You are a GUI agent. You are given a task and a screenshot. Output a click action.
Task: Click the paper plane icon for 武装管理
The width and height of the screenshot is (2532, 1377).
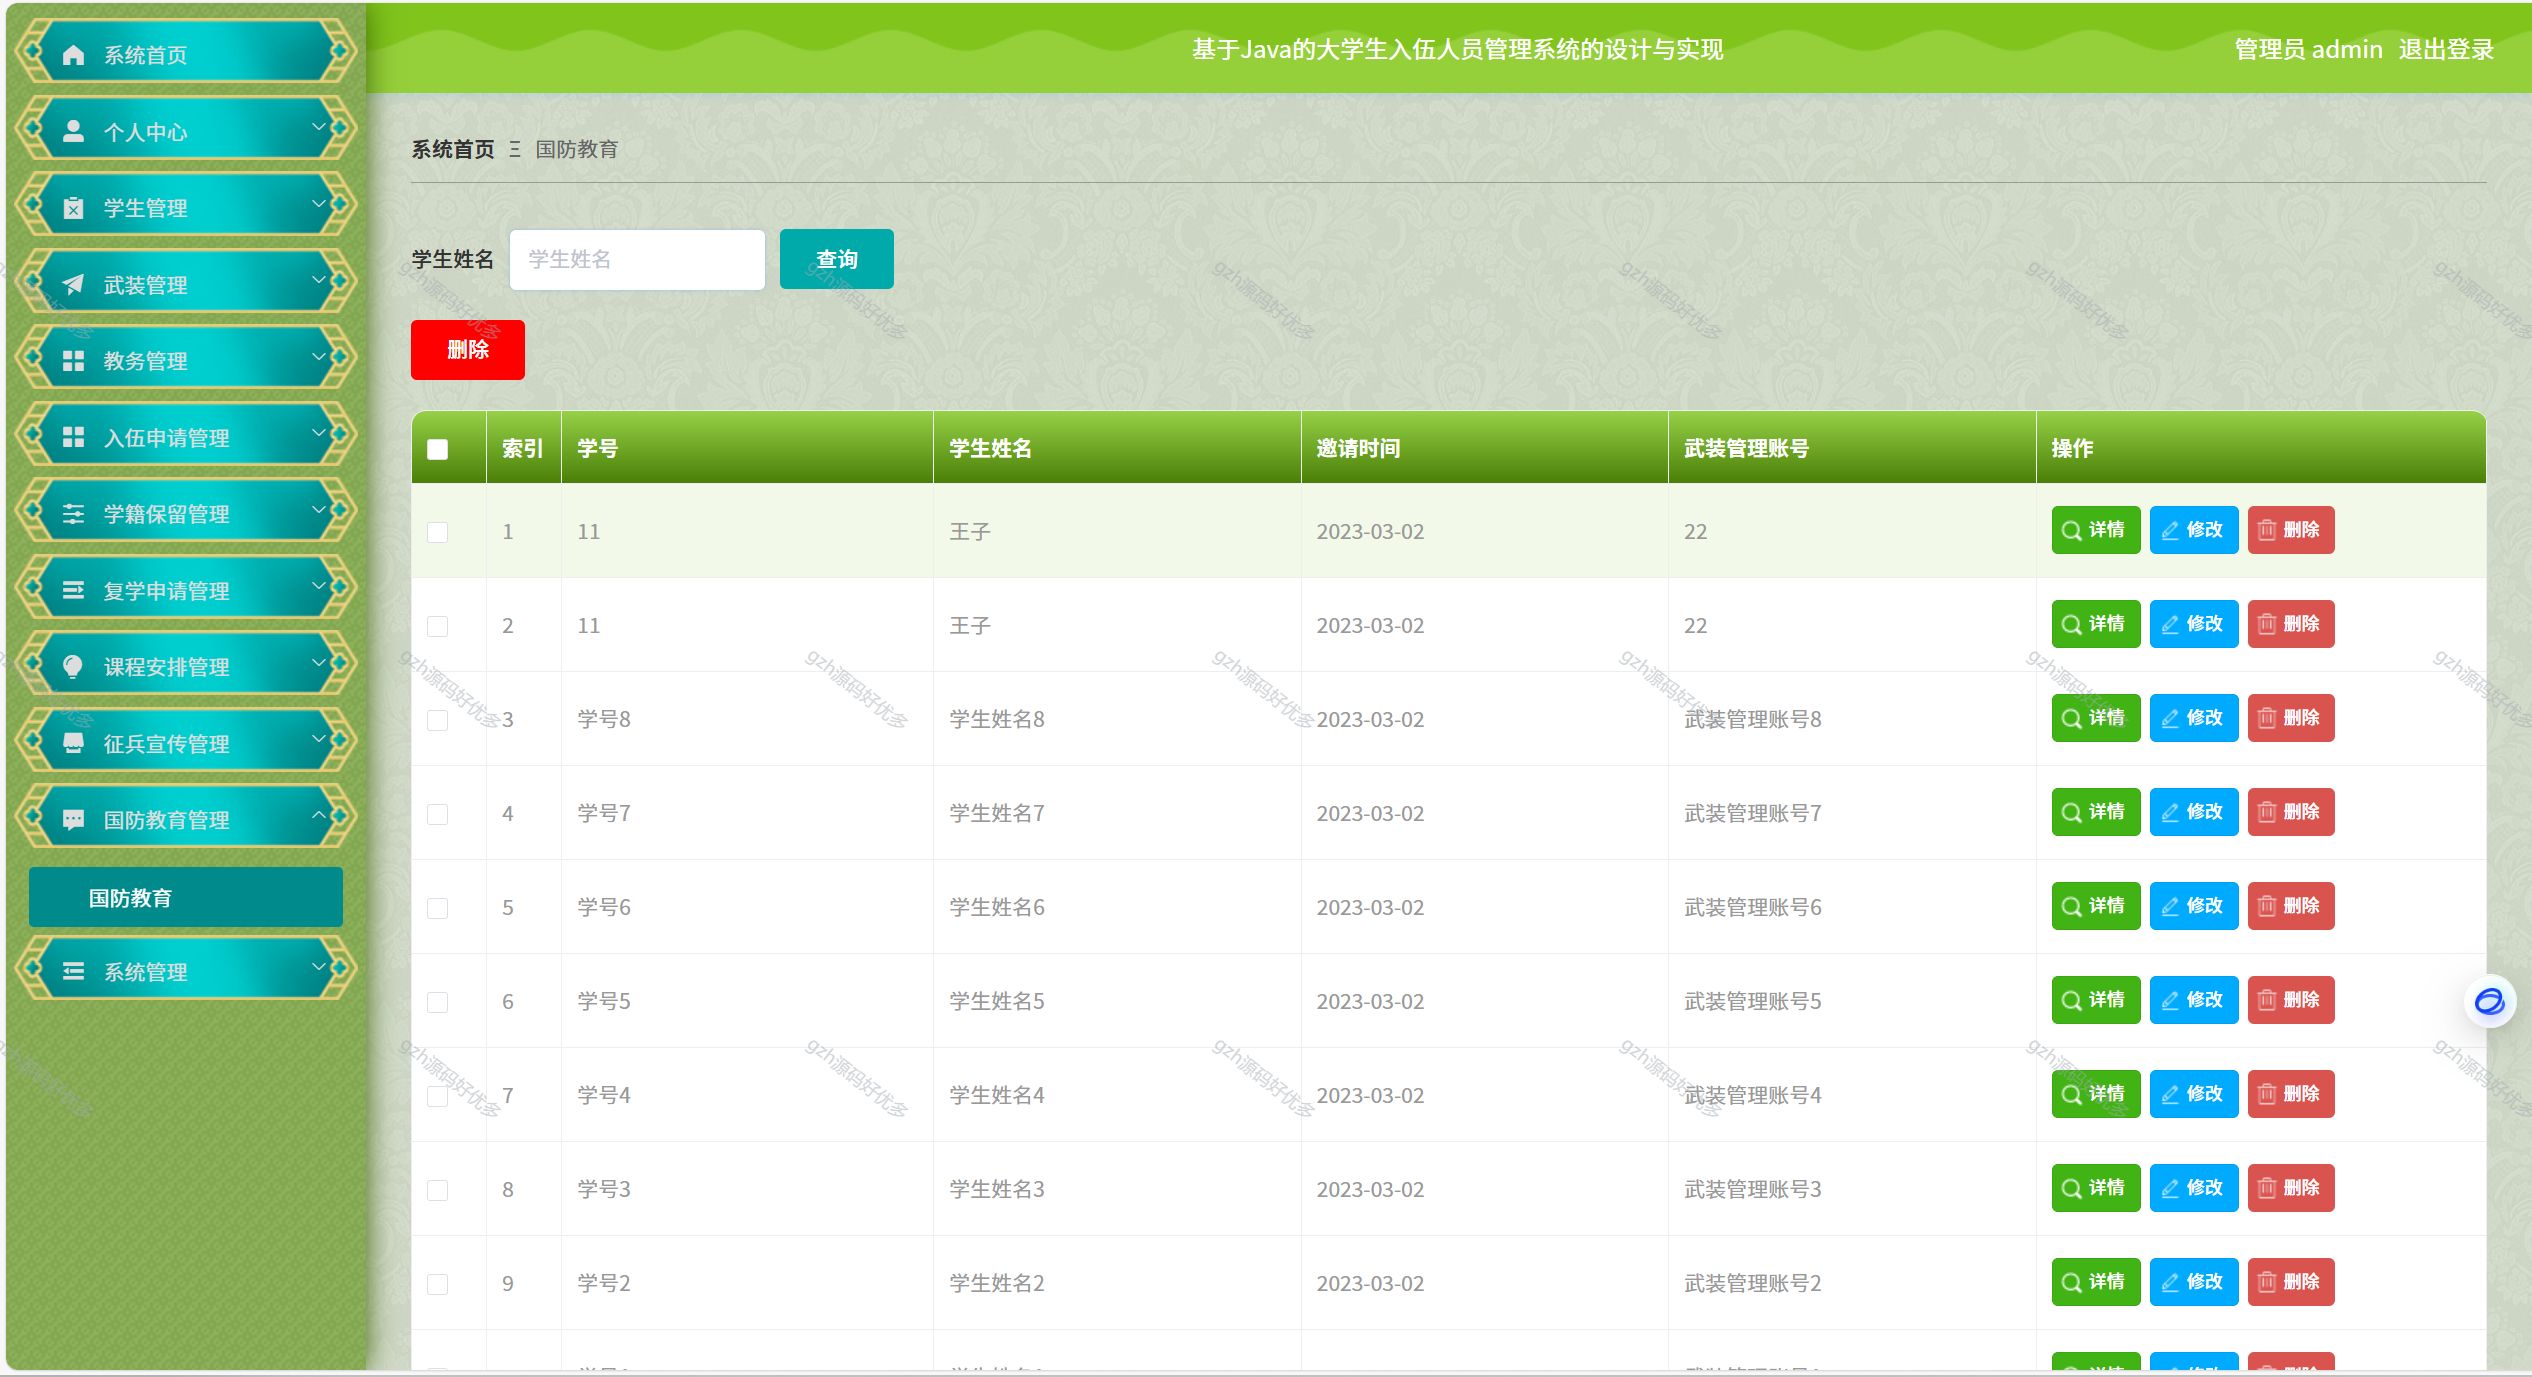73,284
